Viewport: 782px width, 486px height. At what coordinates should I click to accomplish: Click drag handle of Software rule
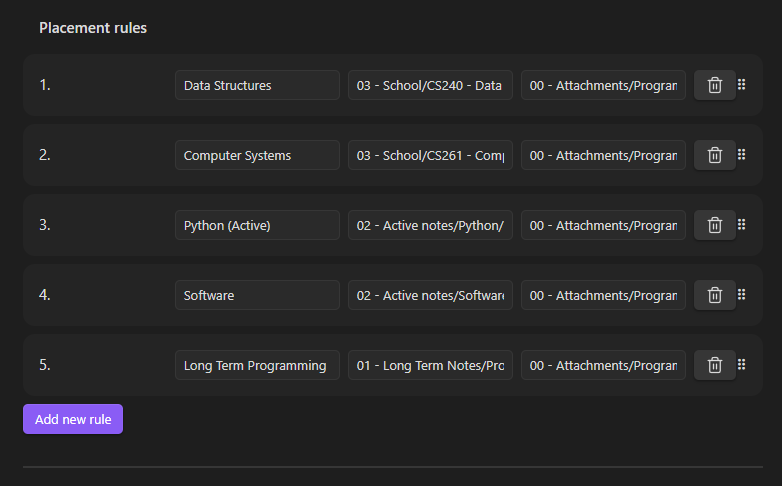pos(742,295)
